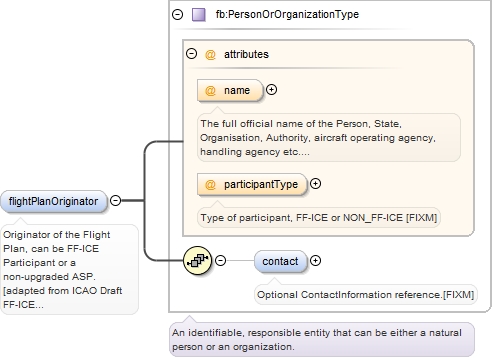Image resolution: width=493 pixels, height=360 pixels.
Task: Collapse the flightPlanOriginator element
Action: [115, 201]
